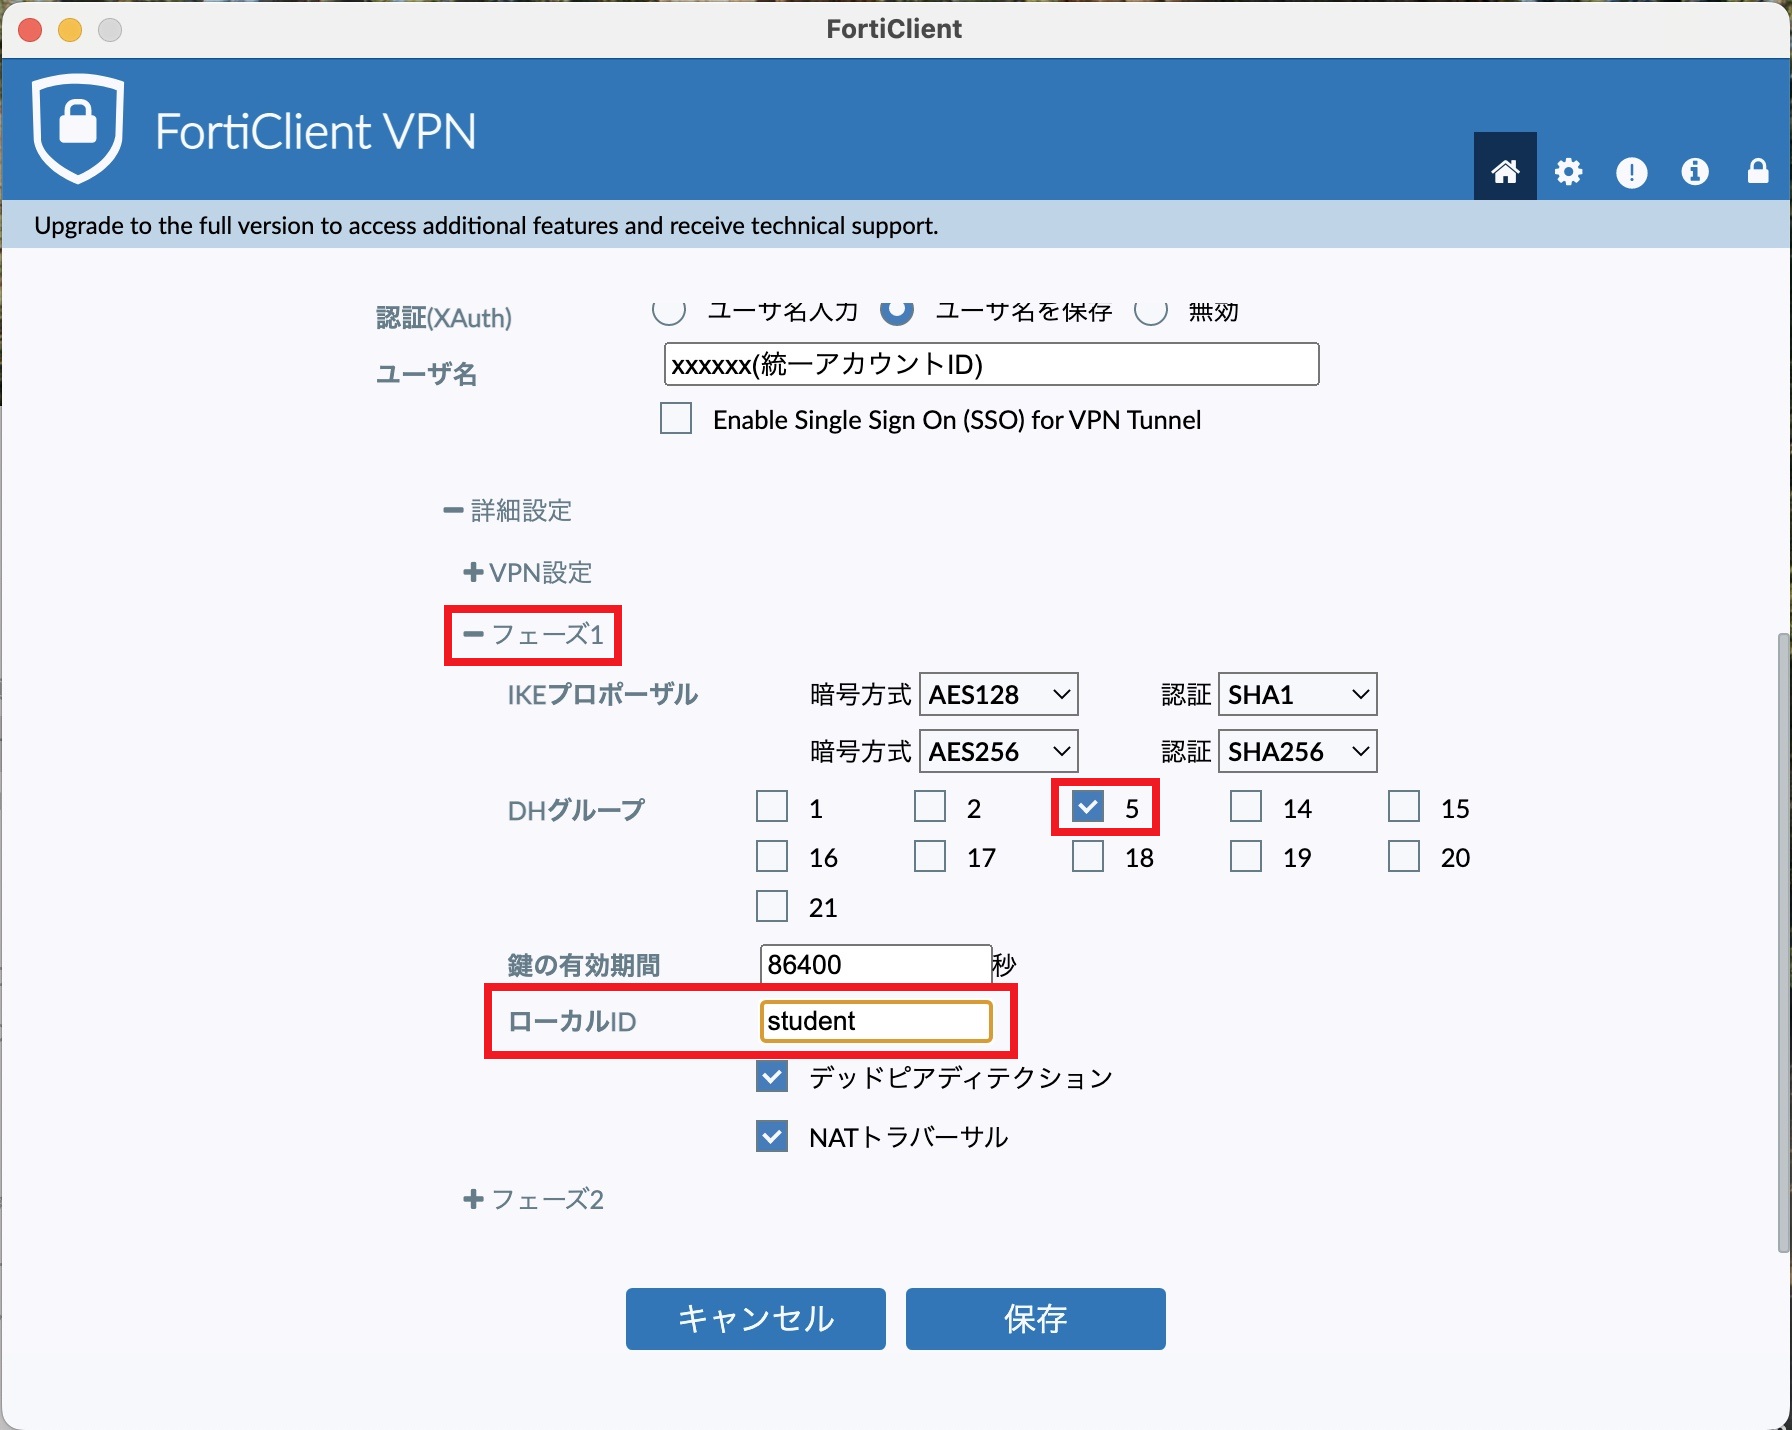Image resolution: width=1792 pixels, height=1430 pixels.
Task: Click the ローカルID input field
Action: (875, 1021)
